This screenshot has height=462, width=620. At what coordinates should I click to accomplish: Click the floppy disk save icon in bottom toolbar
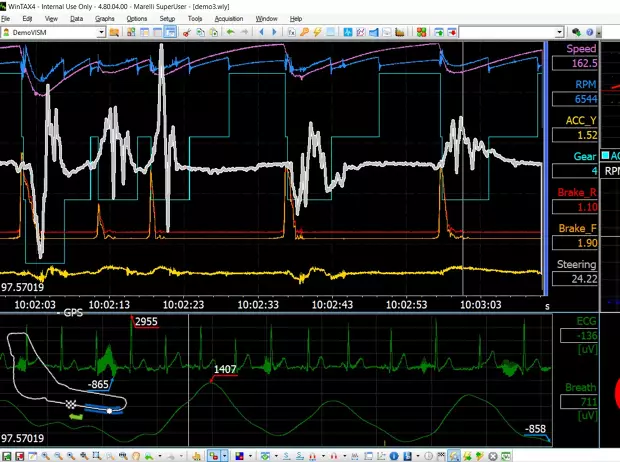(x=407, y=456)
